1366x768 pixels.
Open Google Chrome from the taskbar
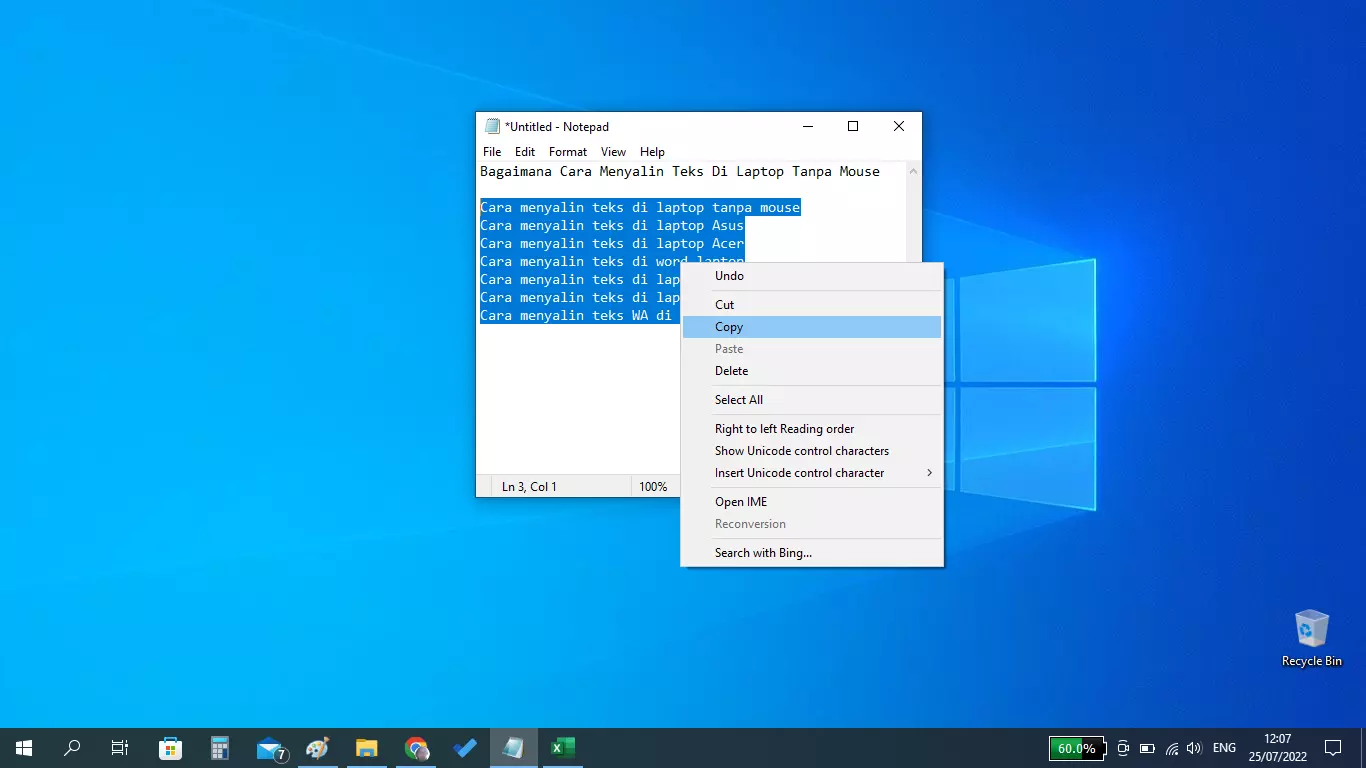coord(416,747)
